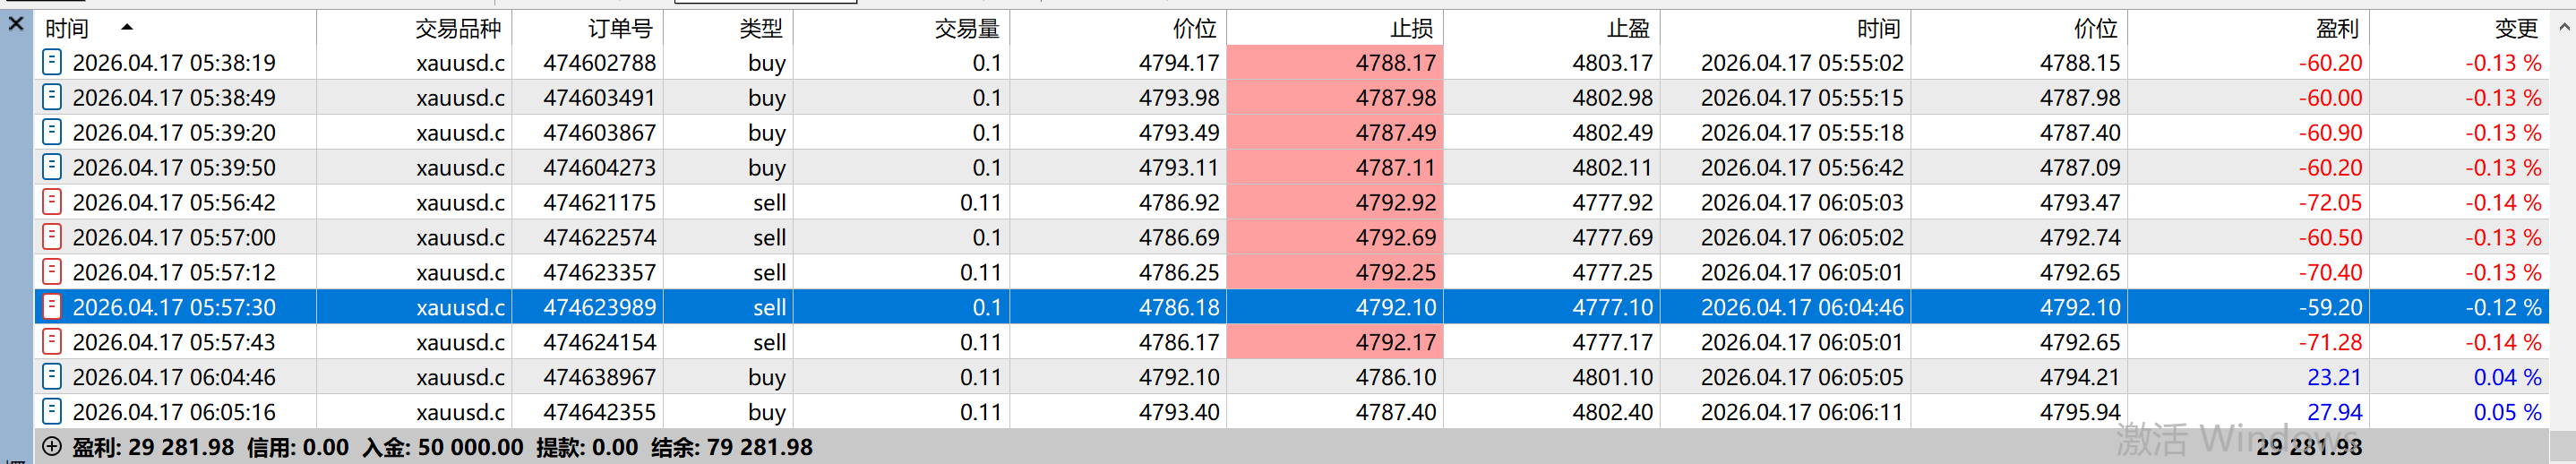The image size is (2576, 464).
Task: Click the buy icon for order 474642355
Action: click(52, 412)
